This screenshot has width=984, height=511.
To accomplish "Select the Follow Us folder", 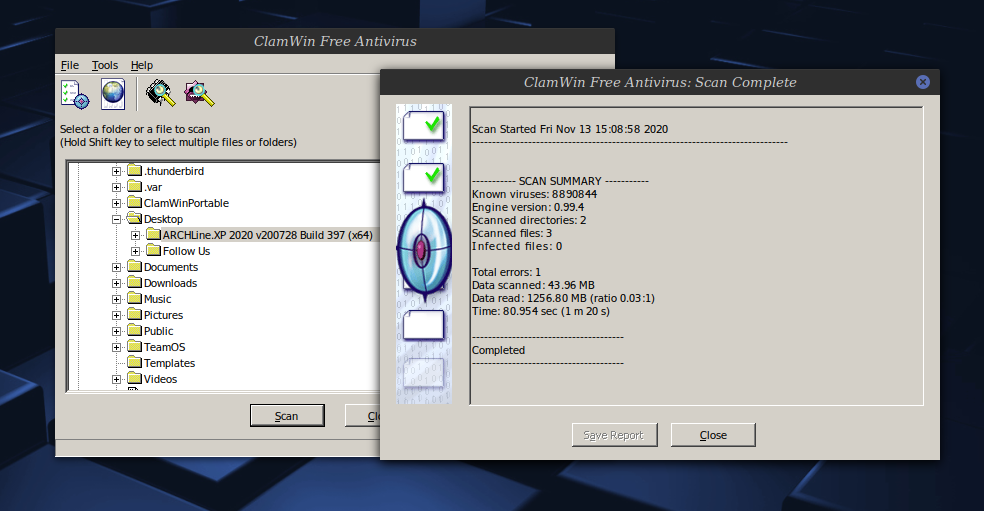I will tap(186, 251).
